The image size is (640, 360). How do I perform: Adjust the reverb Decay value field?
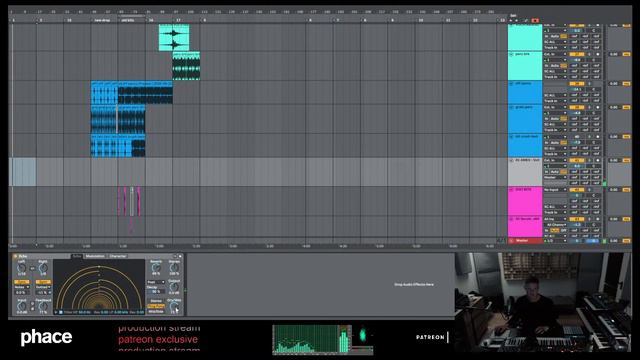point(156,291)
